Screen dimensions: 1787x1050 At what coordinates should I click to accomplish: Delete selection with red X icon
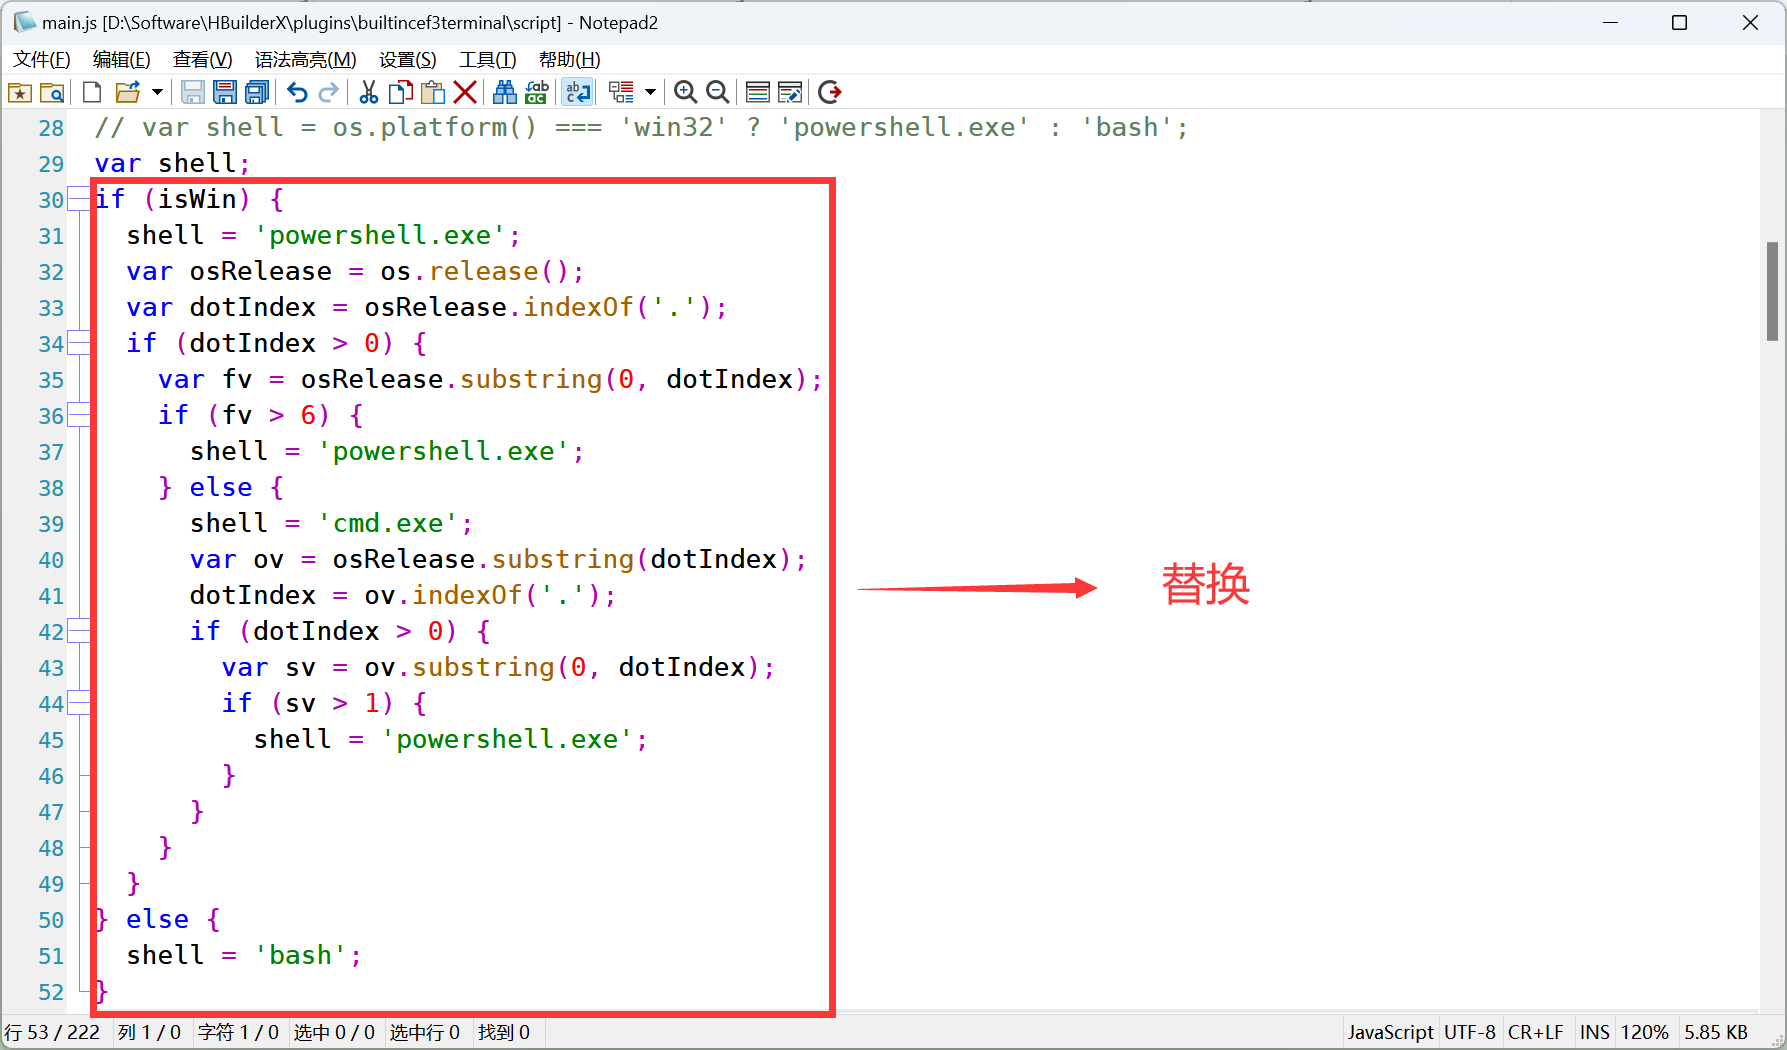point(465,93)
